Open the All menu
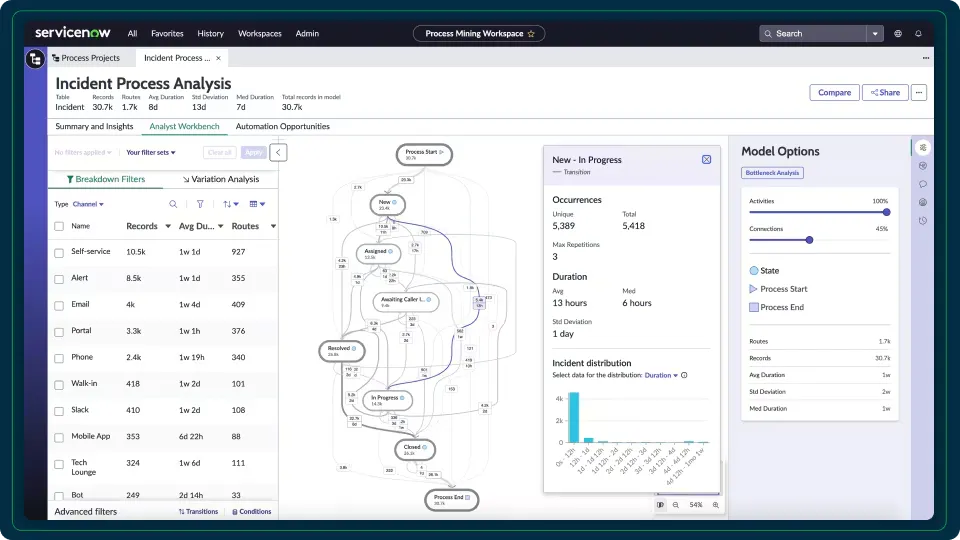This screenshot has height=540, width=960. [132, 34]
